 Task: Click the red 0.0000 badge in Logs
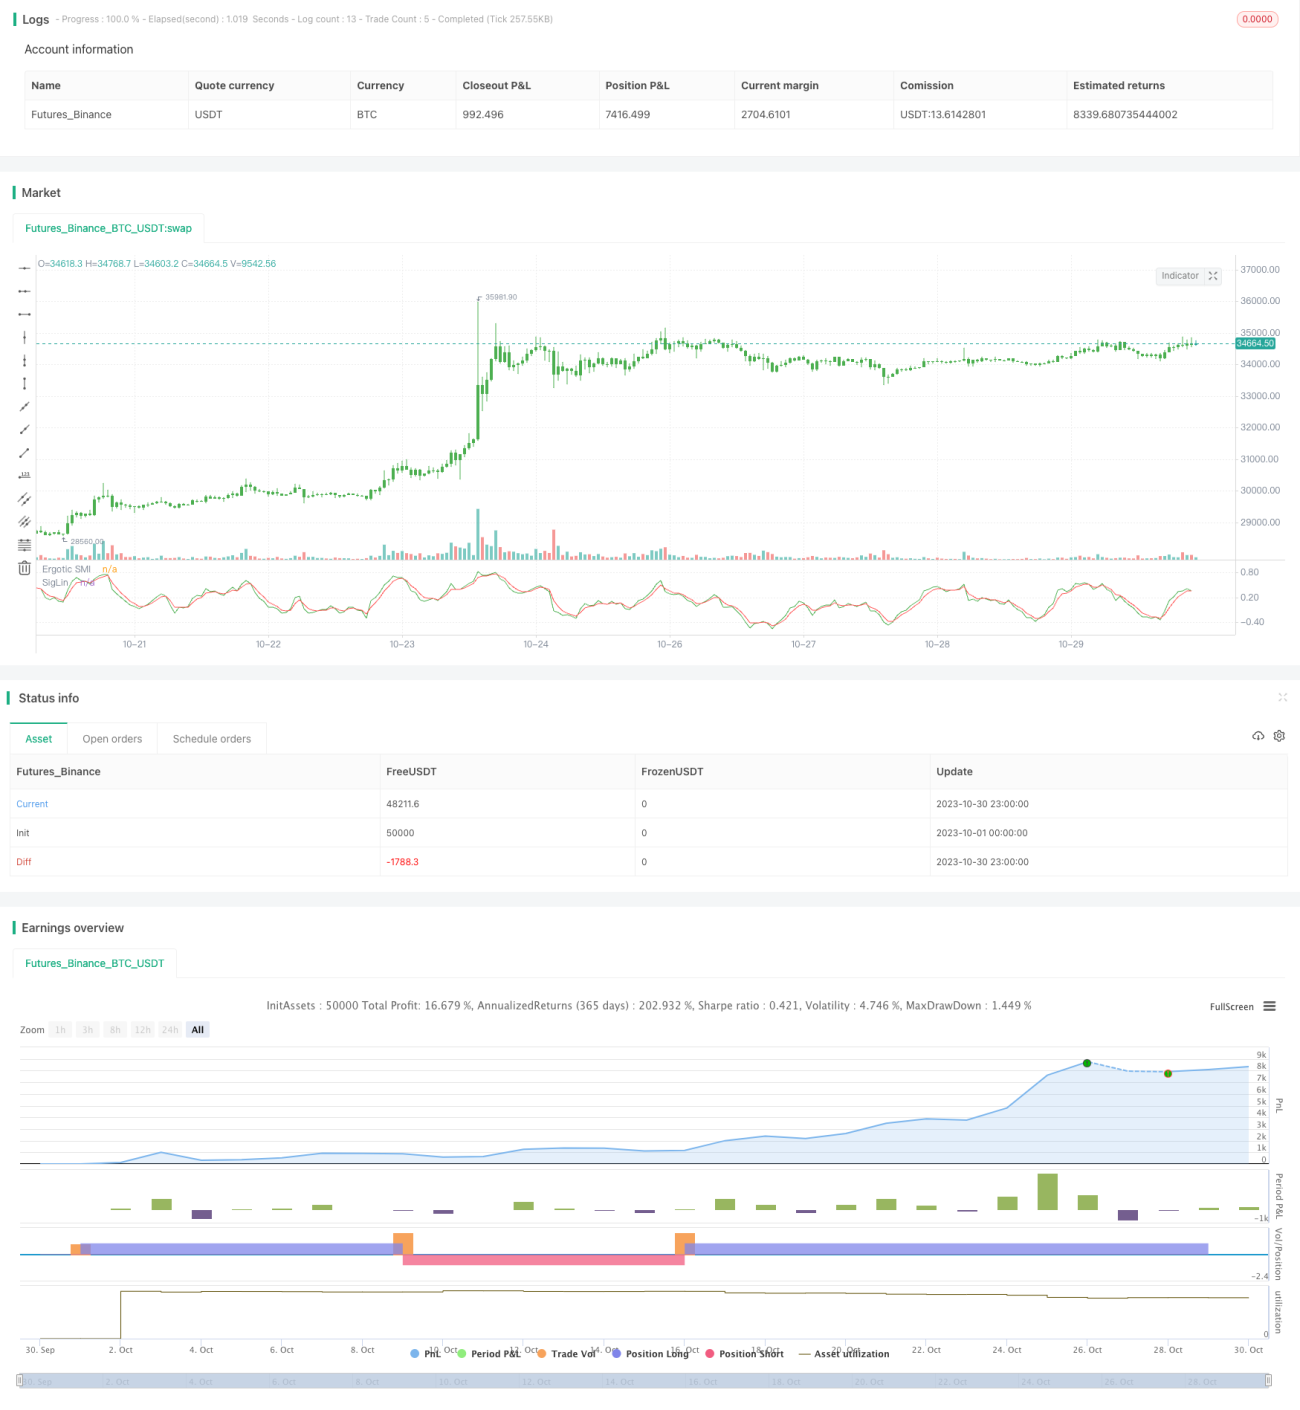pos(1257,19)
